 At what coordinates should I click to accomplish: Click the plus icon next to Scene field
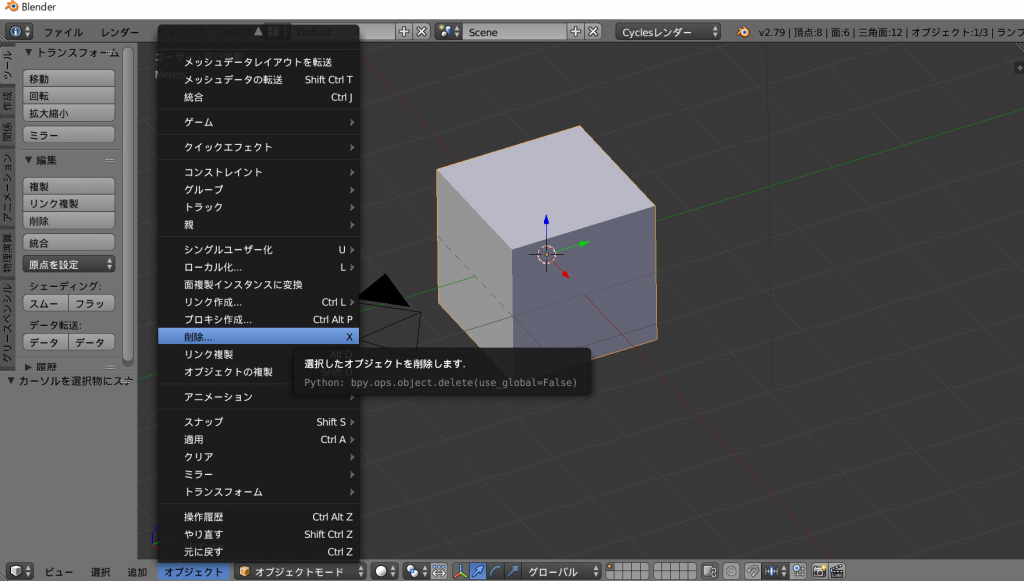(x=576, y=32)
